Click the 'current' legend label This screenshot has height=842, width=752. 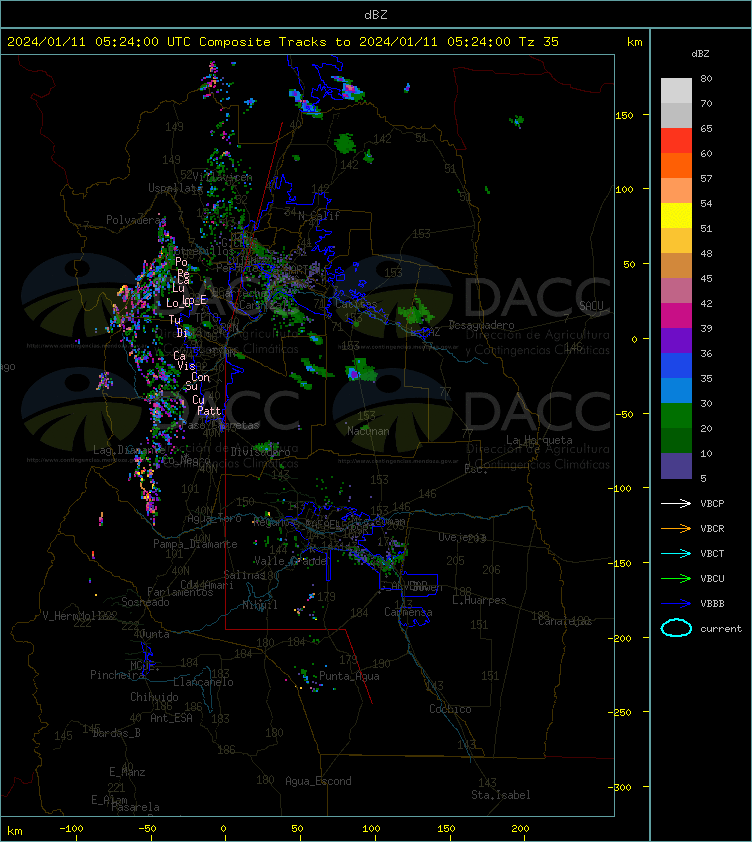pyautogui.click(x=721, y=629)
